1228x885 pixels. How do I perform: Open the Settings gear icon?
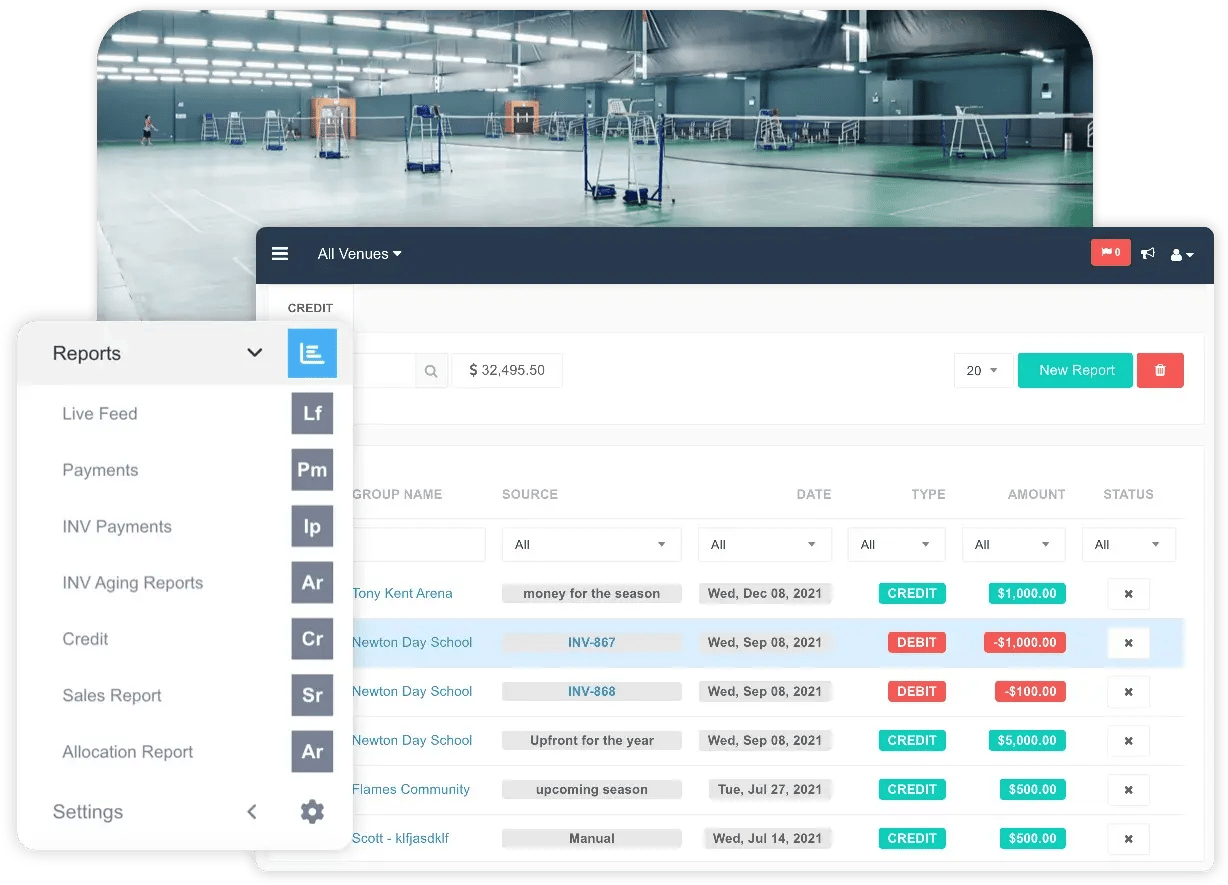pyautogui.click(x=312, y=812)
